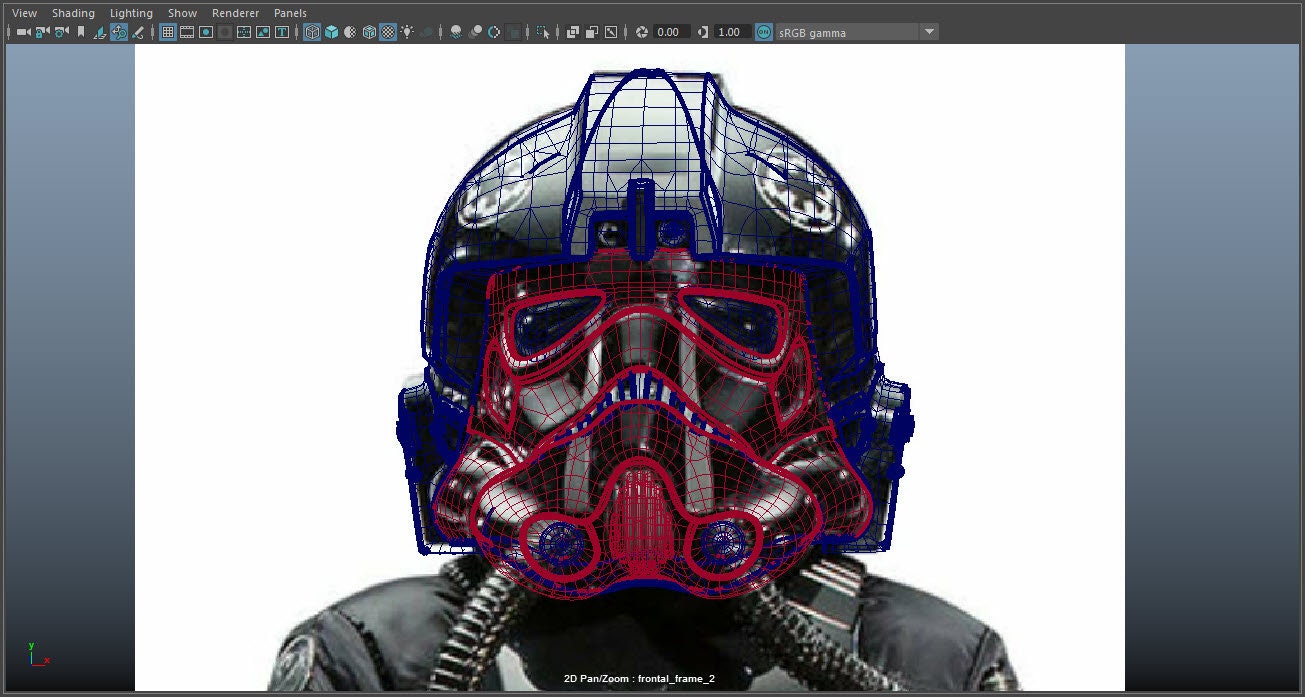Toggle the ON color management switch
Image resolution: width=1305 pixels, height=697 pixels.
pos(762,32)
